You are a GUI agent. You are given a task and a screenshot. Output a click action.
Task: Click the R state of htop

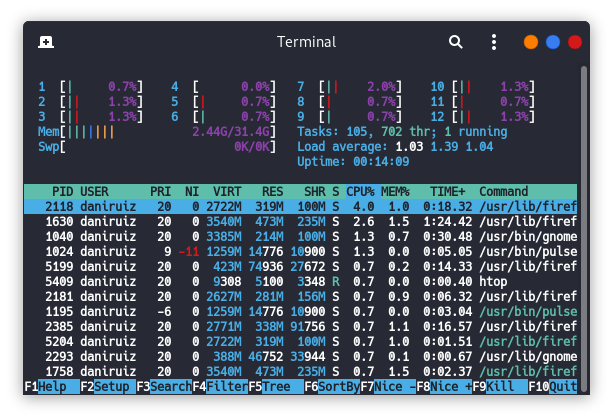point(335,282)
